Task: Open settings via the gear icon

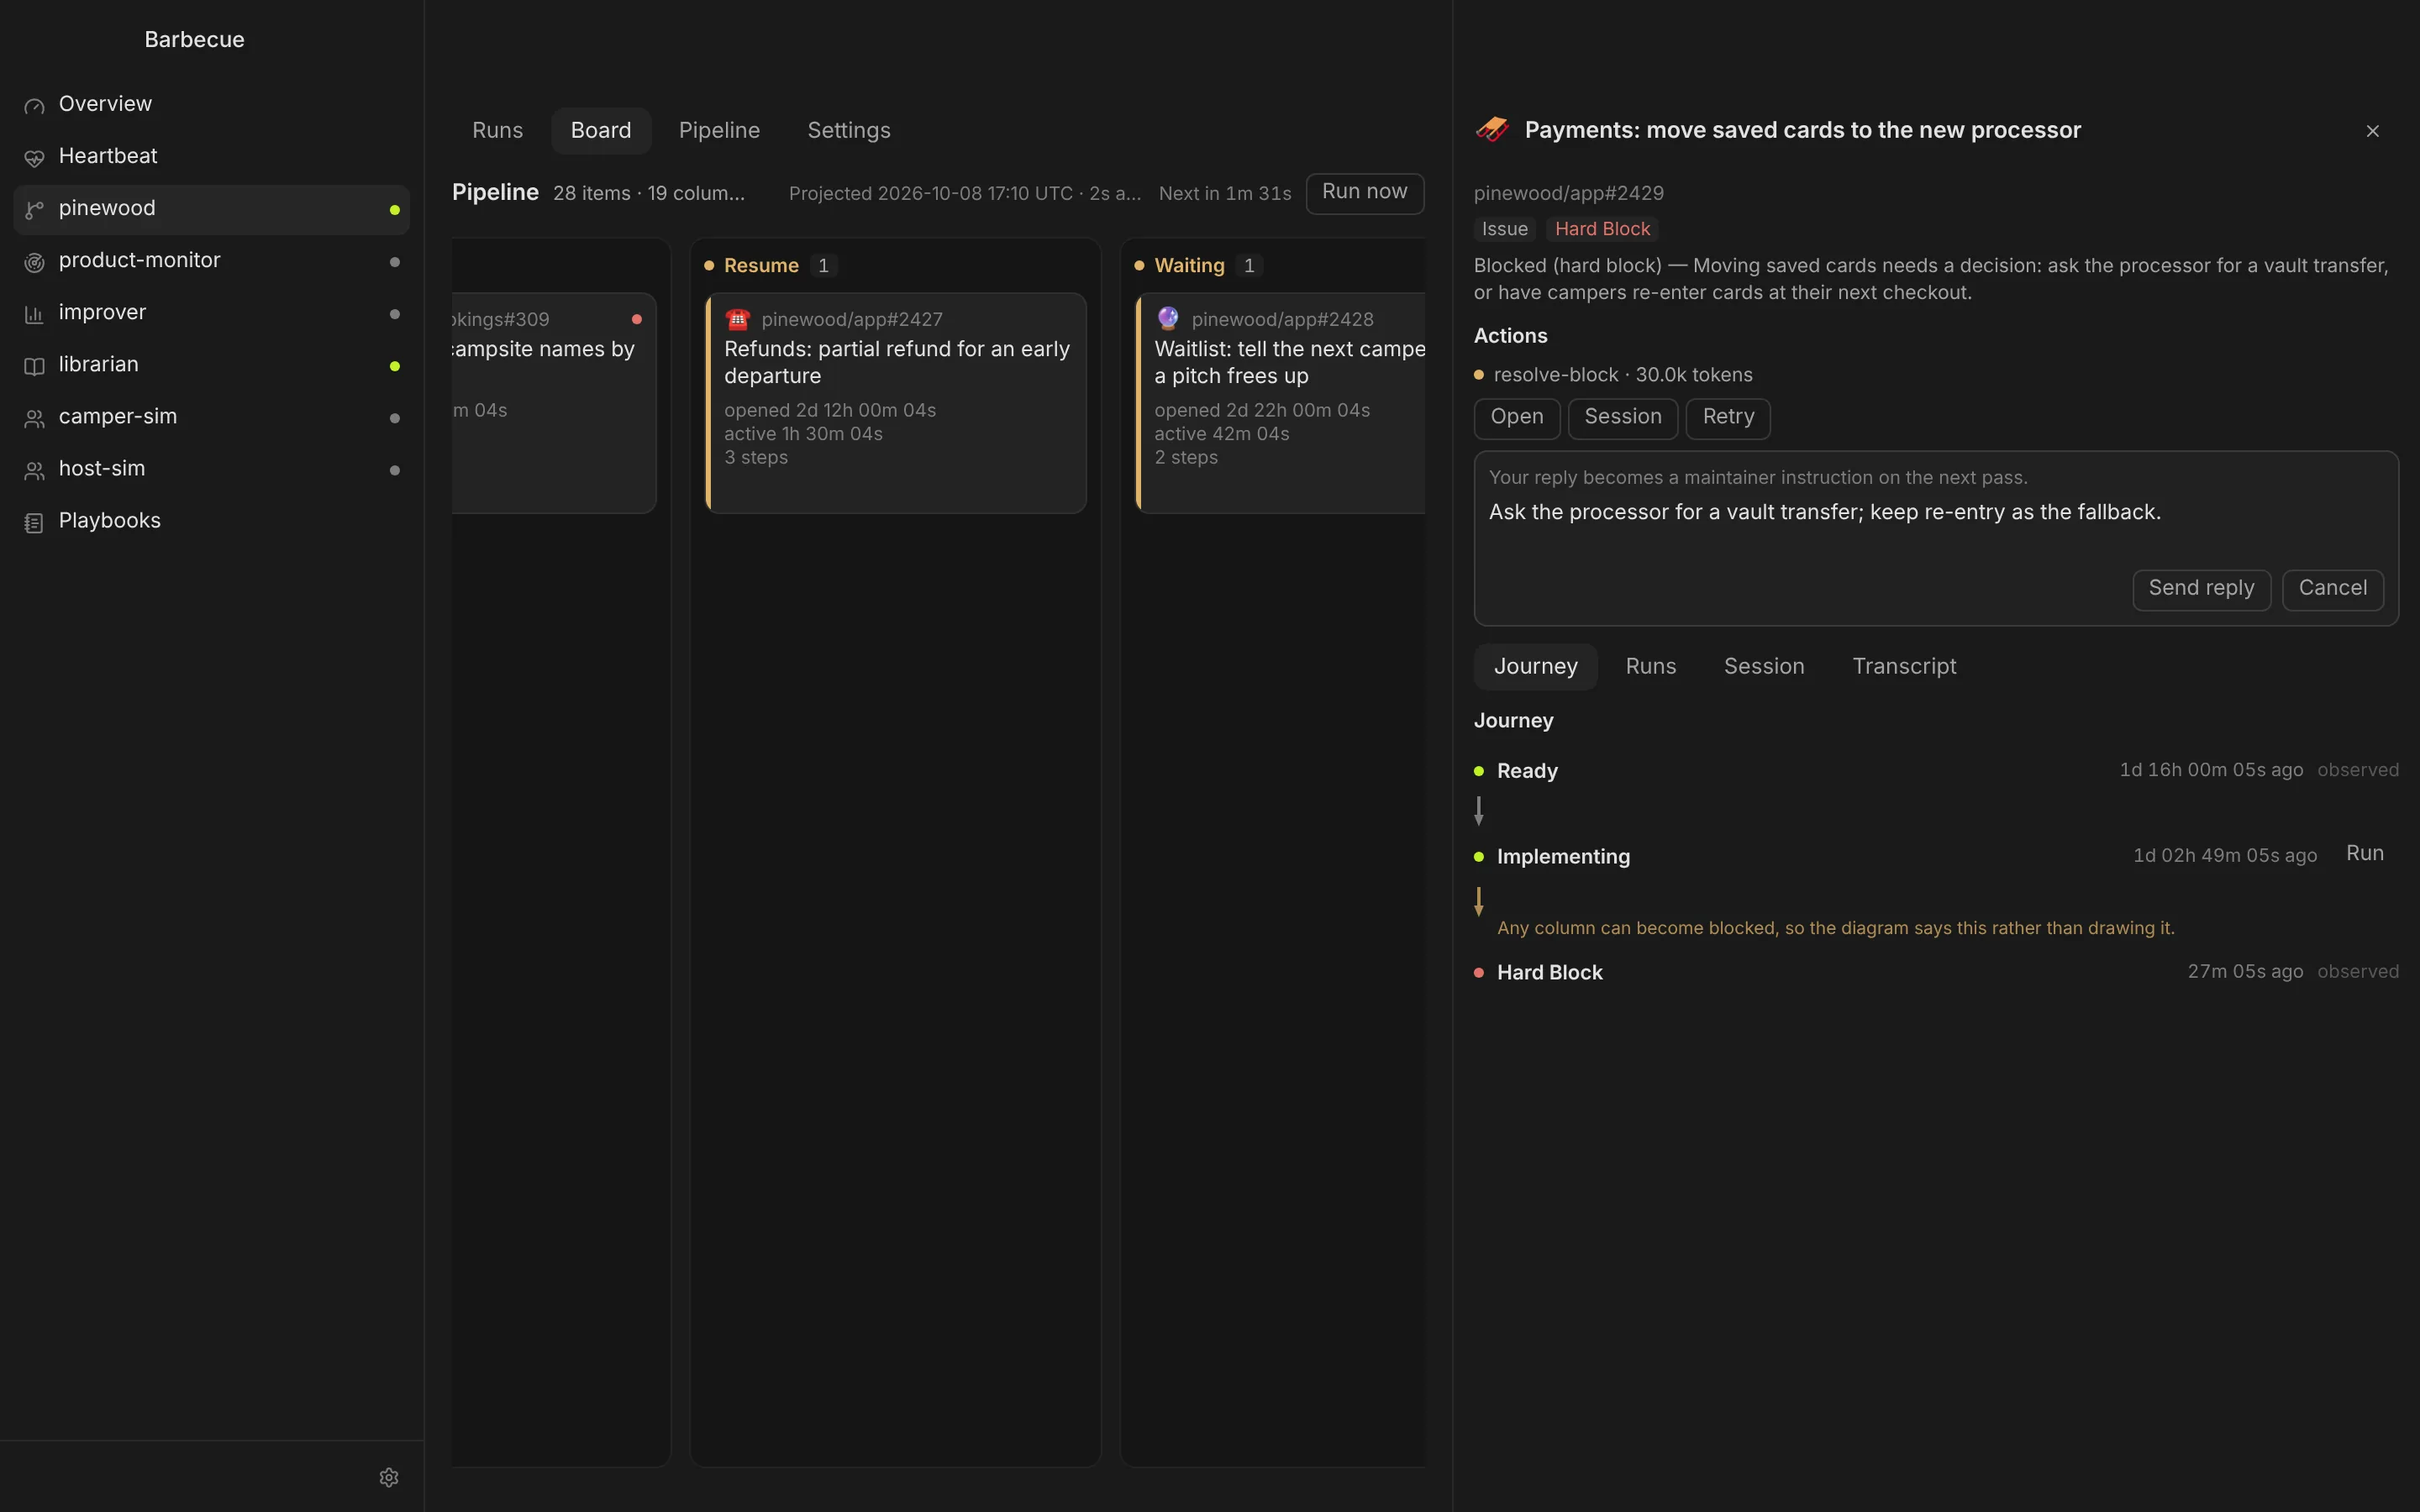Action: (389, 1477)
